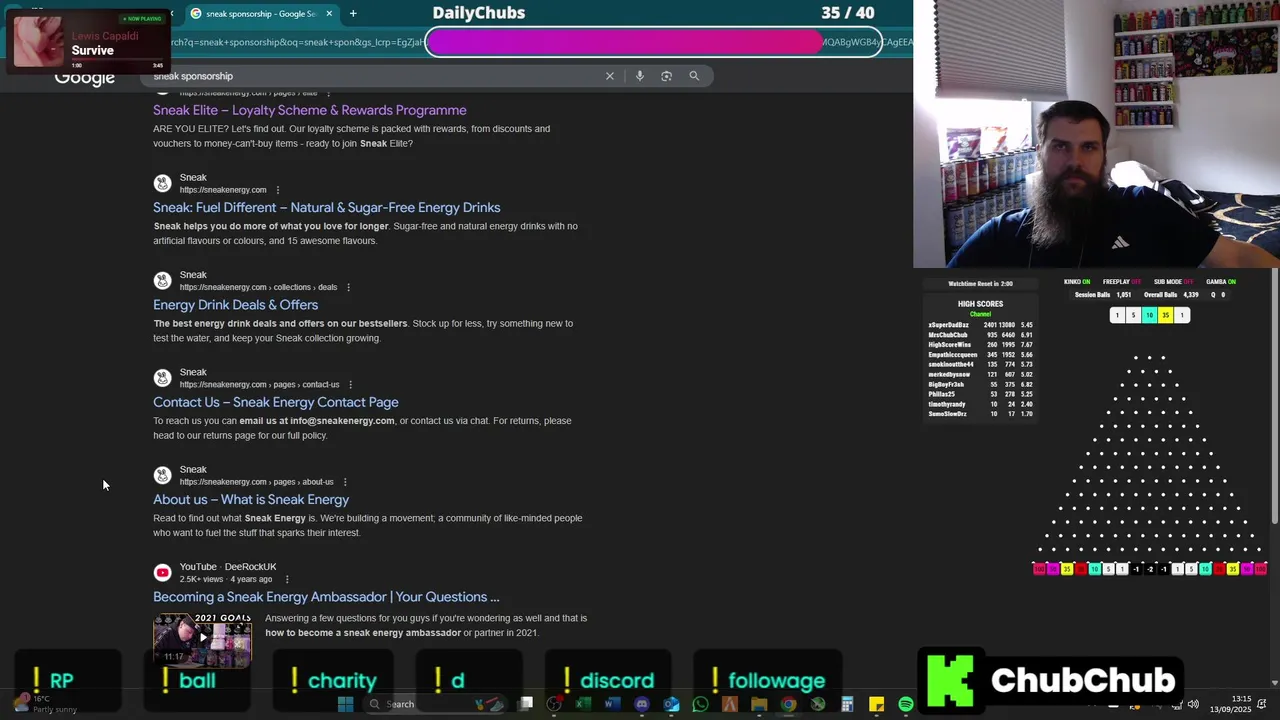Open the Windows Start menu
The width and height of the screenshot is (1280, 720).
[x=346, y=704]
